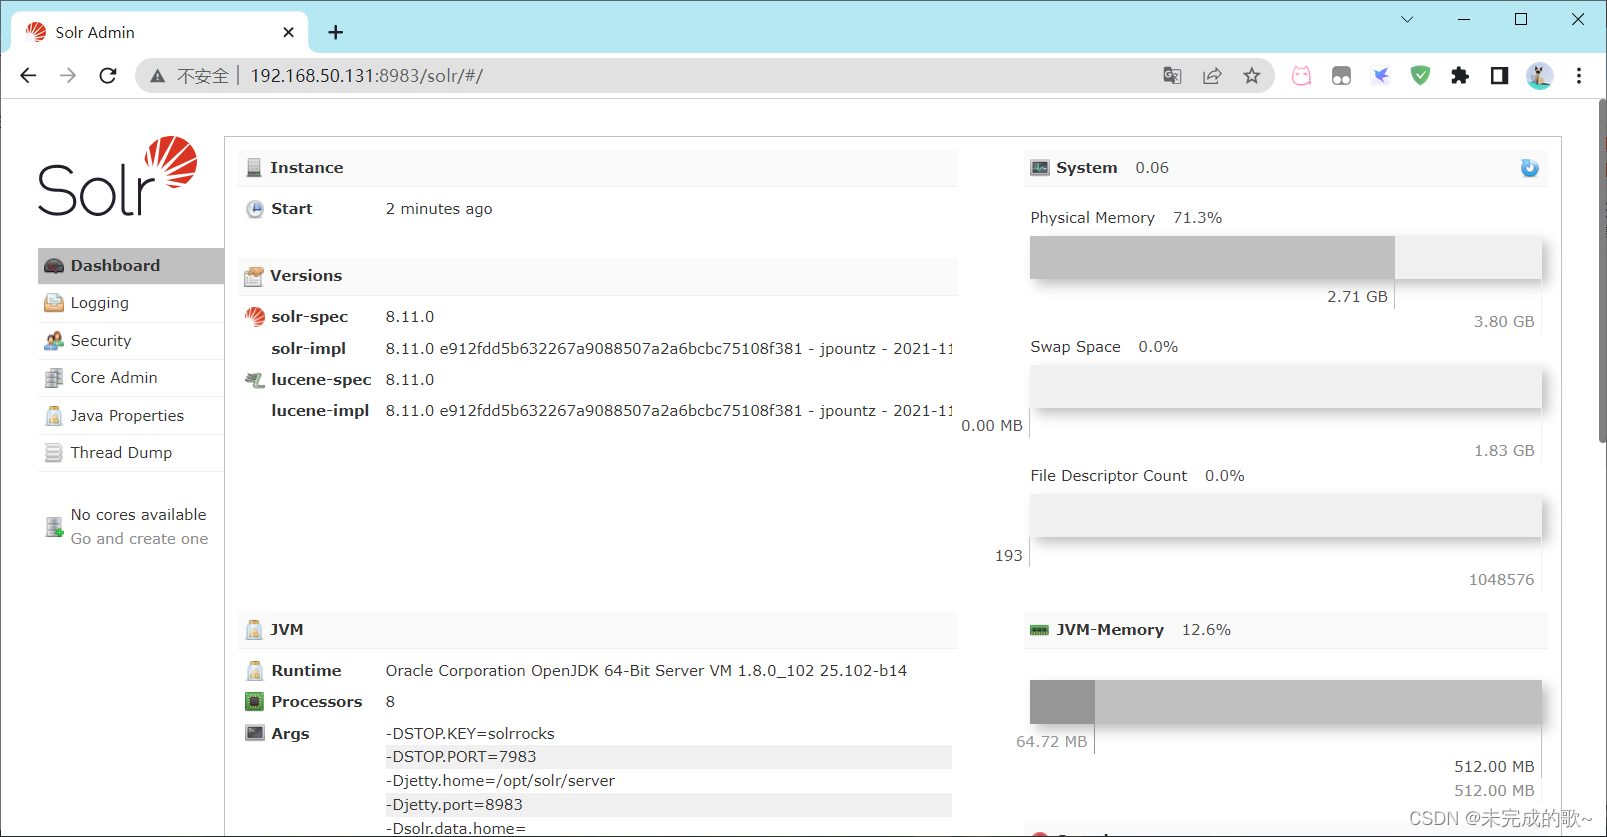Click the Args terminal icon
Viewport: 1607px width, 837px height.
(255, 733)
